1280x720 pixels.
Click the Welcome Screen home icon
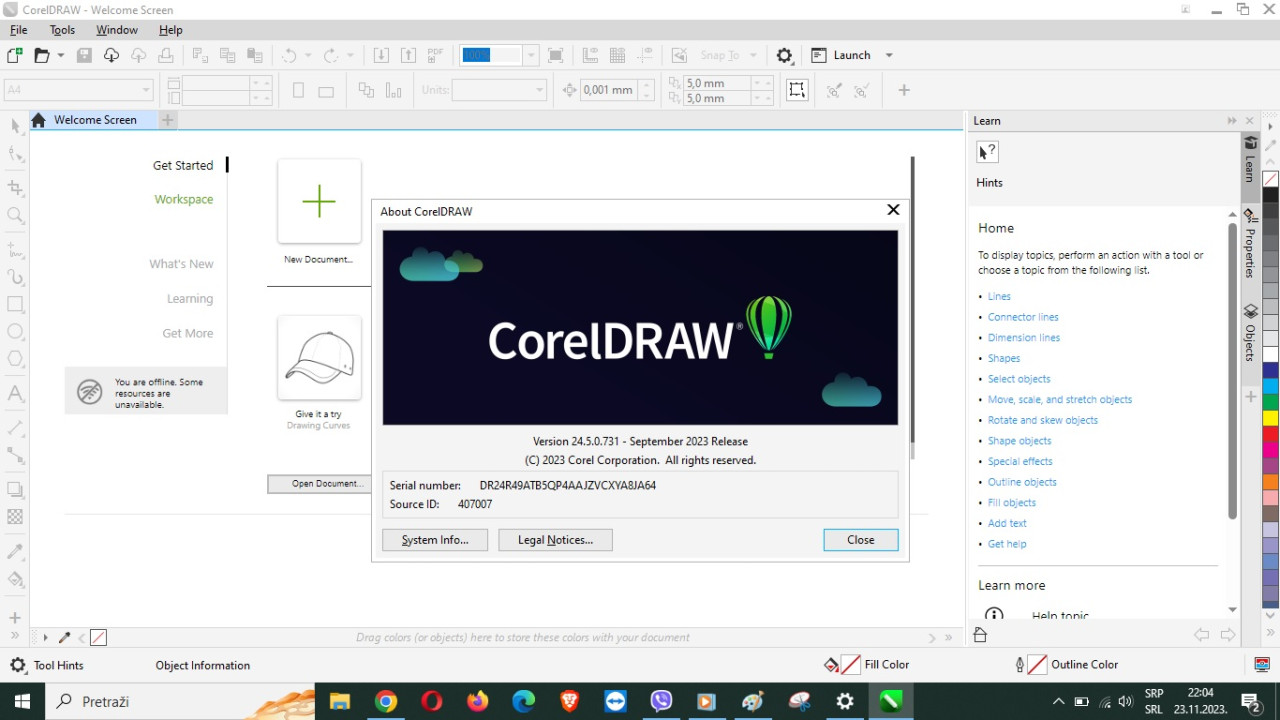point(38,120)
